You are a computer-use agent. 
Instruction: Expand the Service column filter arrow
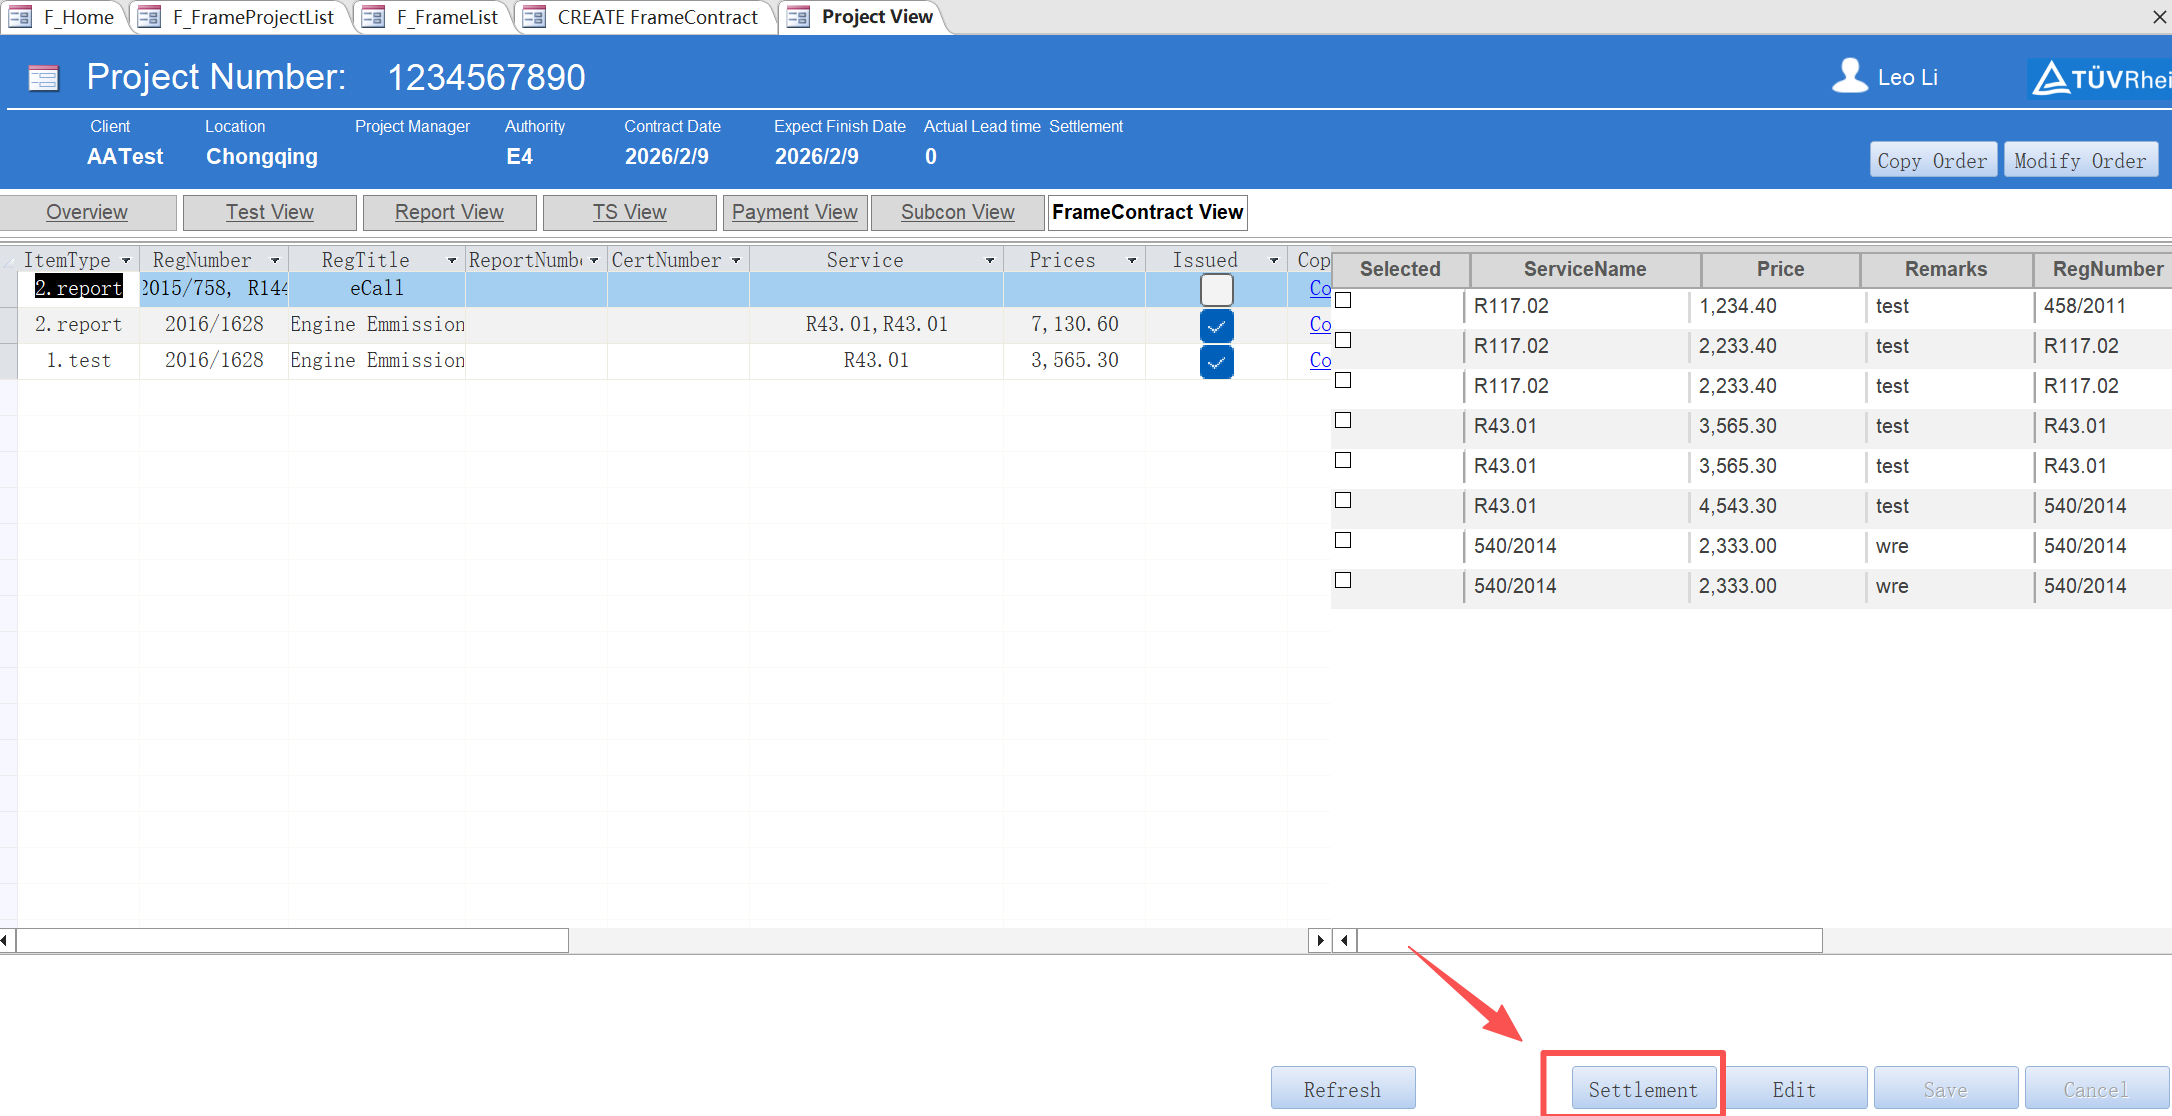click(x=990, y=261)
